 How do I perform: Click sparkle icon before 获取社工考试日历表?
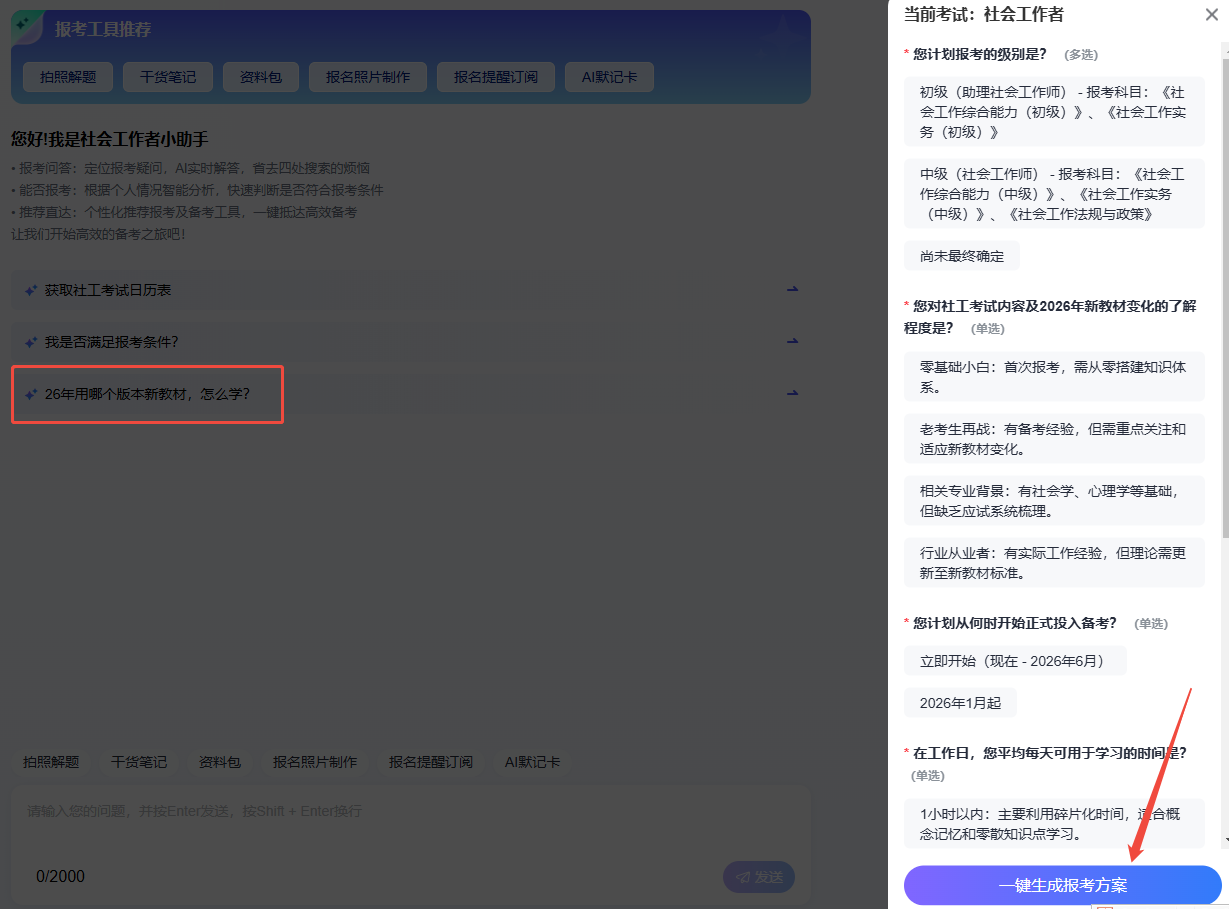pyautogui.click(x=31, y=290)
